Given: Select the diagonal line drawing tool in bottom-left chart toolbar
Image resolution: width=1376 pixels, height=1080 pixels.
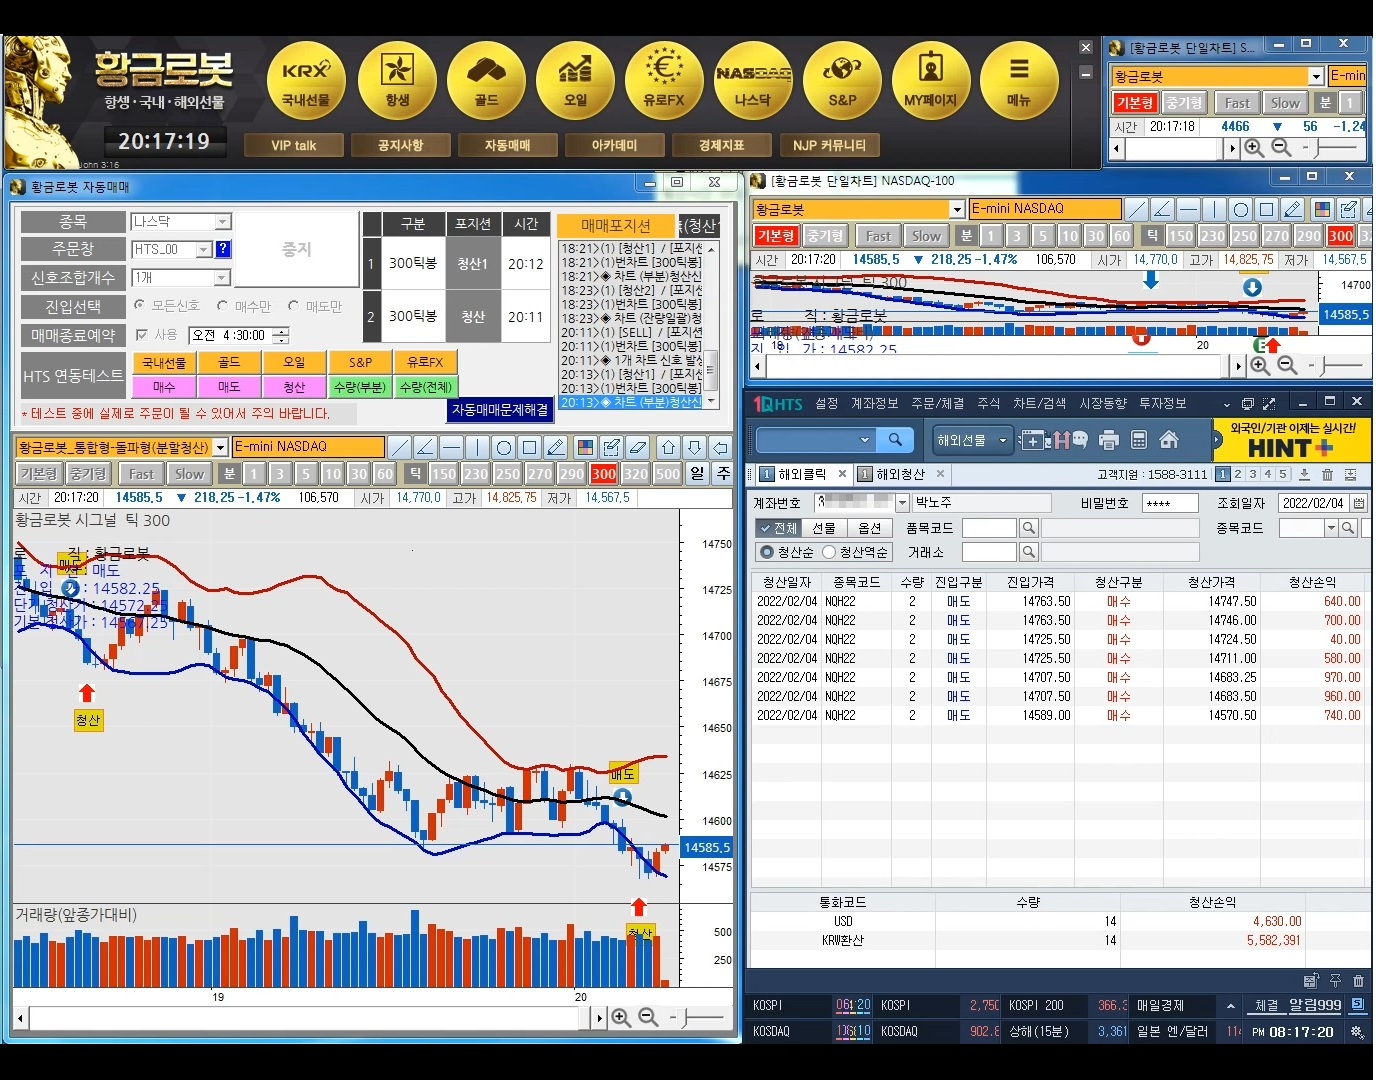Looking at the screenshot, I should click(399, 447).
